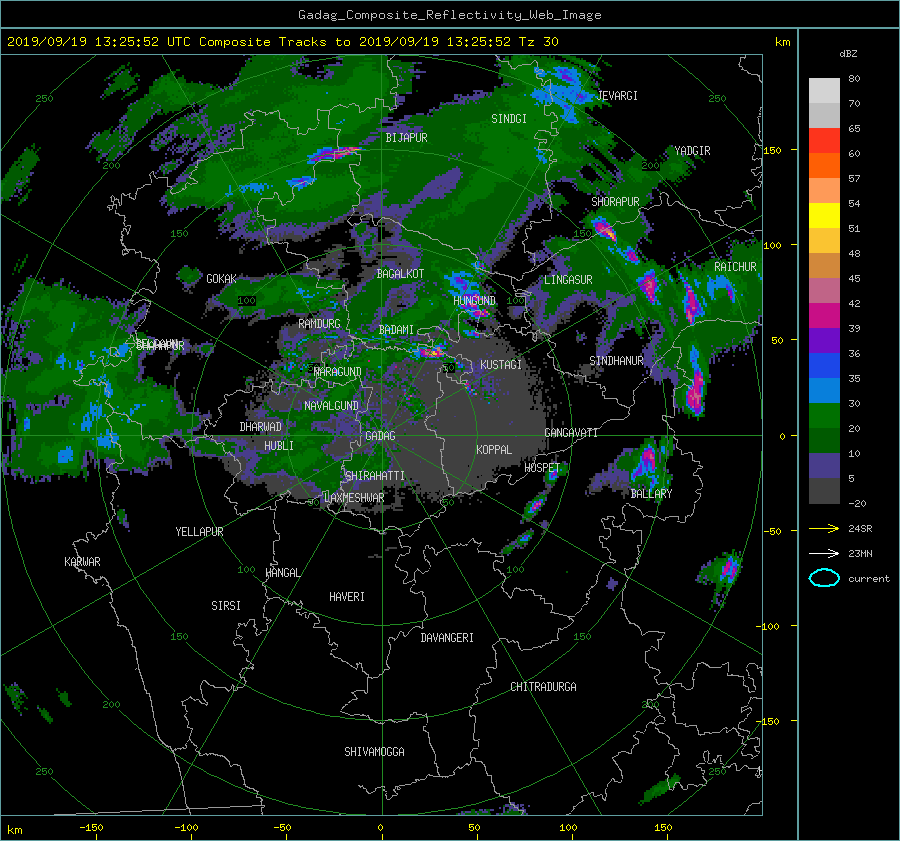This screenshot has width=900, height=841.
Task: Click the BAGALKOT city label
Action: point(400,274)
